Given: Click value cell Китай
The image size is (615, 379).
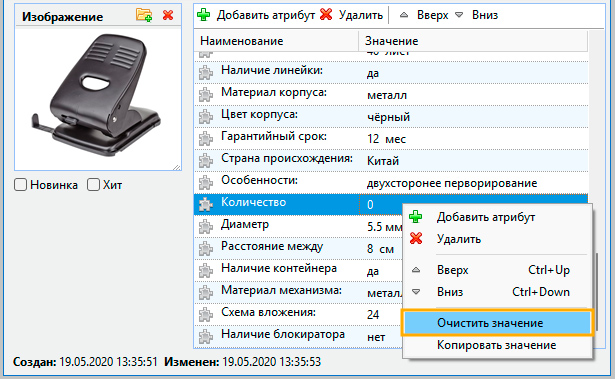Looking at the screenshot, I should pyautogui.click(x=383, y=161).
